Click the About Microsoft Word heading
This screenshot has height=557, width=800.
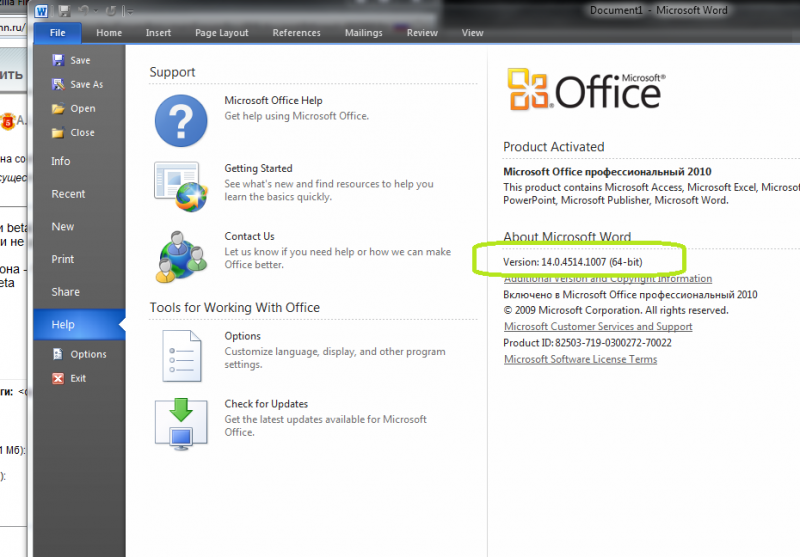tap(567, 237)
